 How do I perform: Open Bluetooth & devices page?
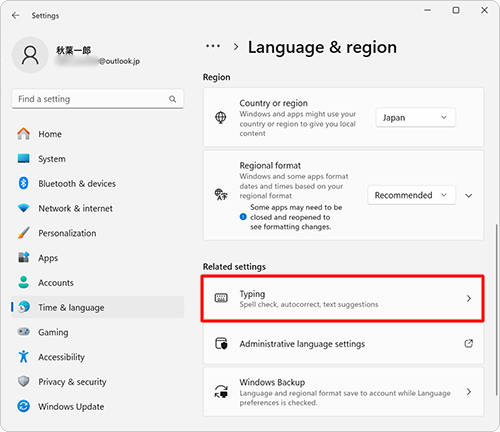(97, 183)
